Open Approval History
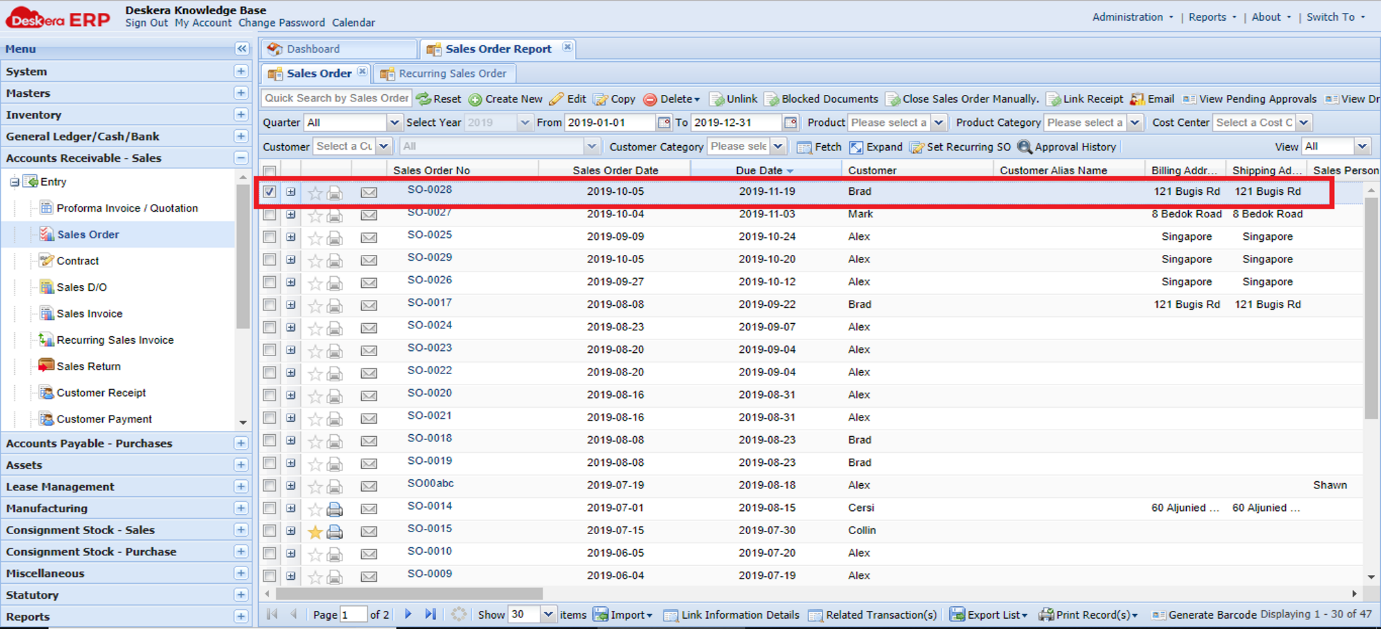This screenshot has width=1381, height=629. (1067, 147)
